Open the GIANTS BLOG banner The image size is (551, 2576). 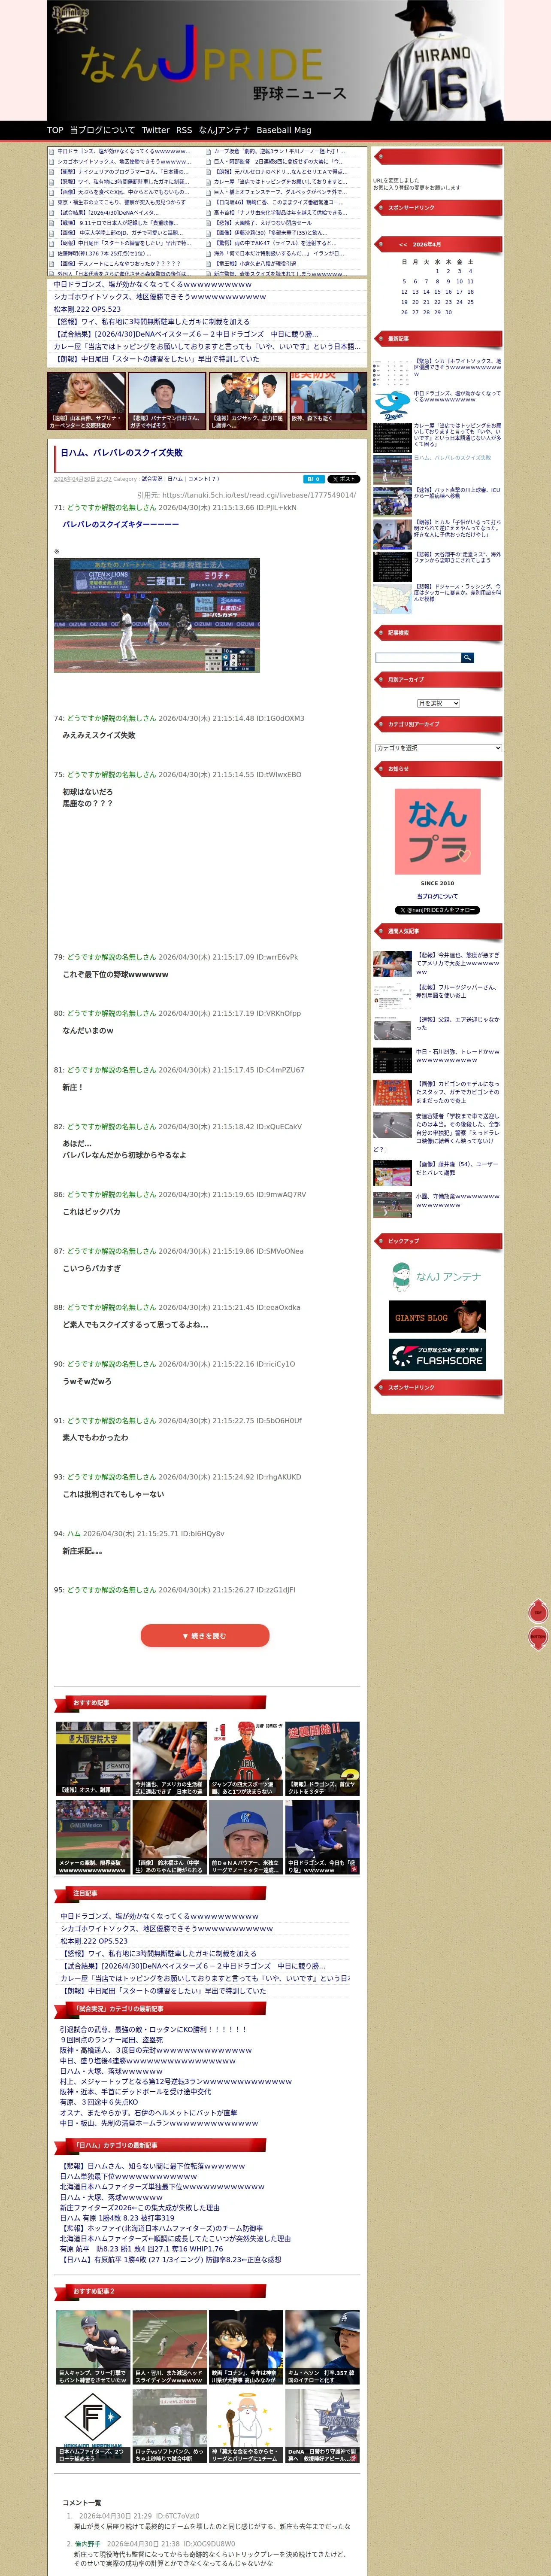tap(437, 1317)
